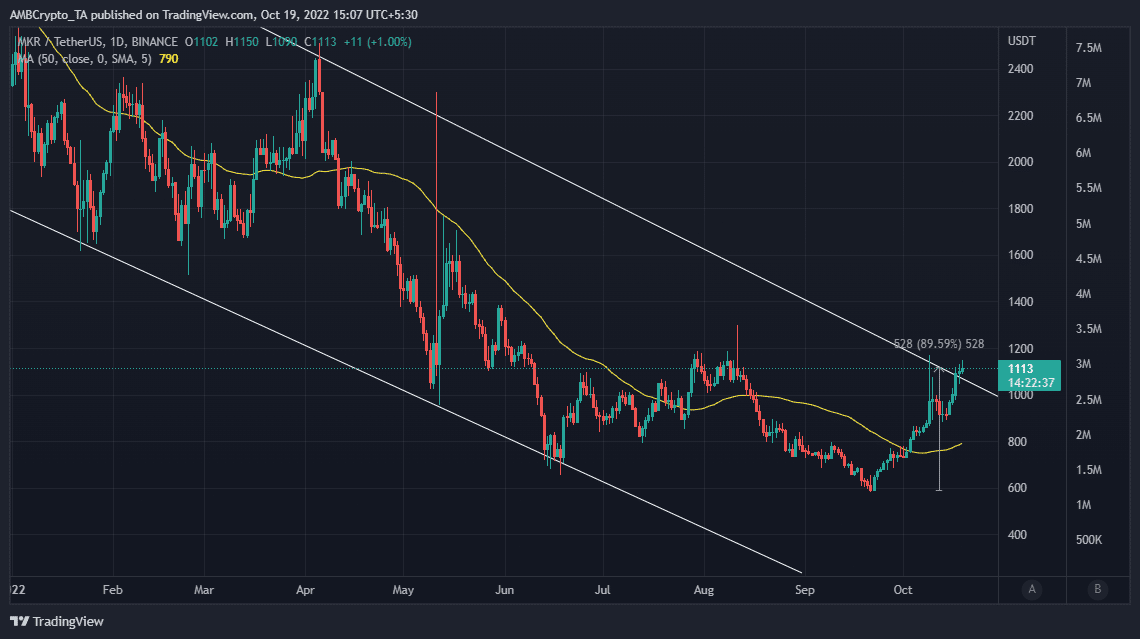Image resolution: width=1140 pixels, height=639 pixels.
Task: Click the Mar label on time axis
Action: pyautogui.click(x=204, y=590)
